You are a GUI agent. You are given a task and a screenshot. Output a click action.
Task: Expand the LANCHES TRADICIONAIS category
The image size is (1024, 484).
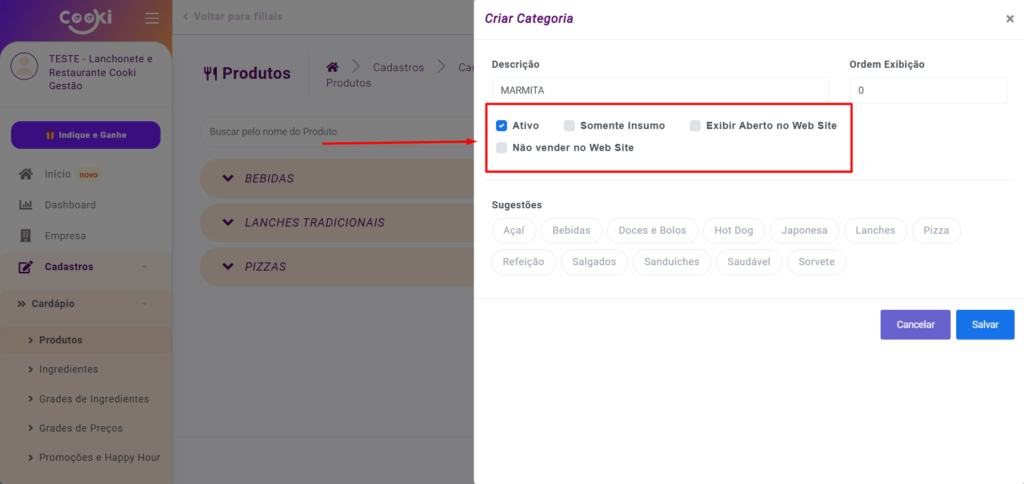click(x=227, y=223)
